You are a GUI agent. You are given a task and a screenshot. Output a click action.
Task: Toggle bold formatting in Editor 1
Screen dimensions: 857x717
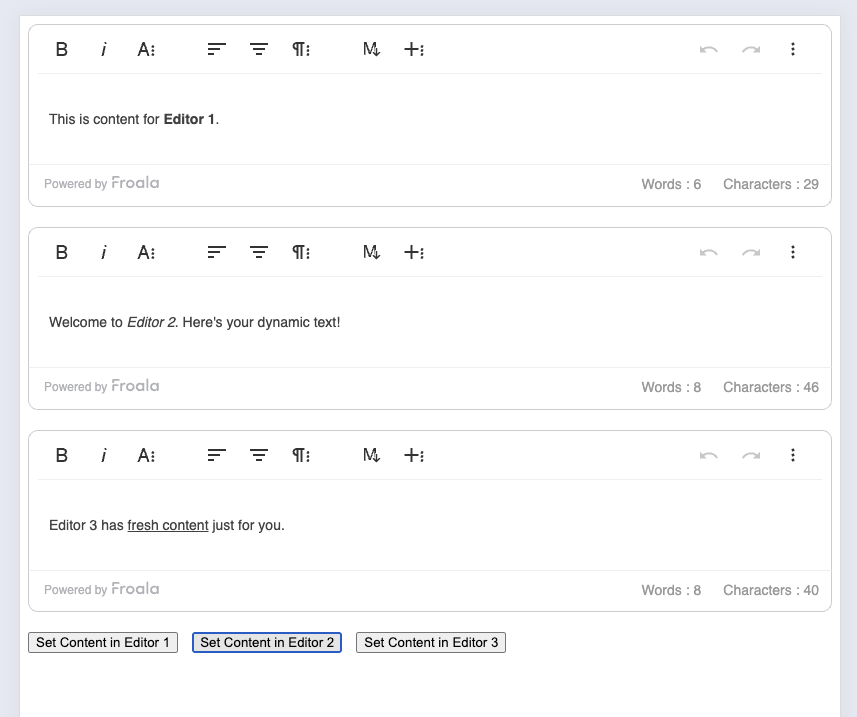[x=61, y=49]
